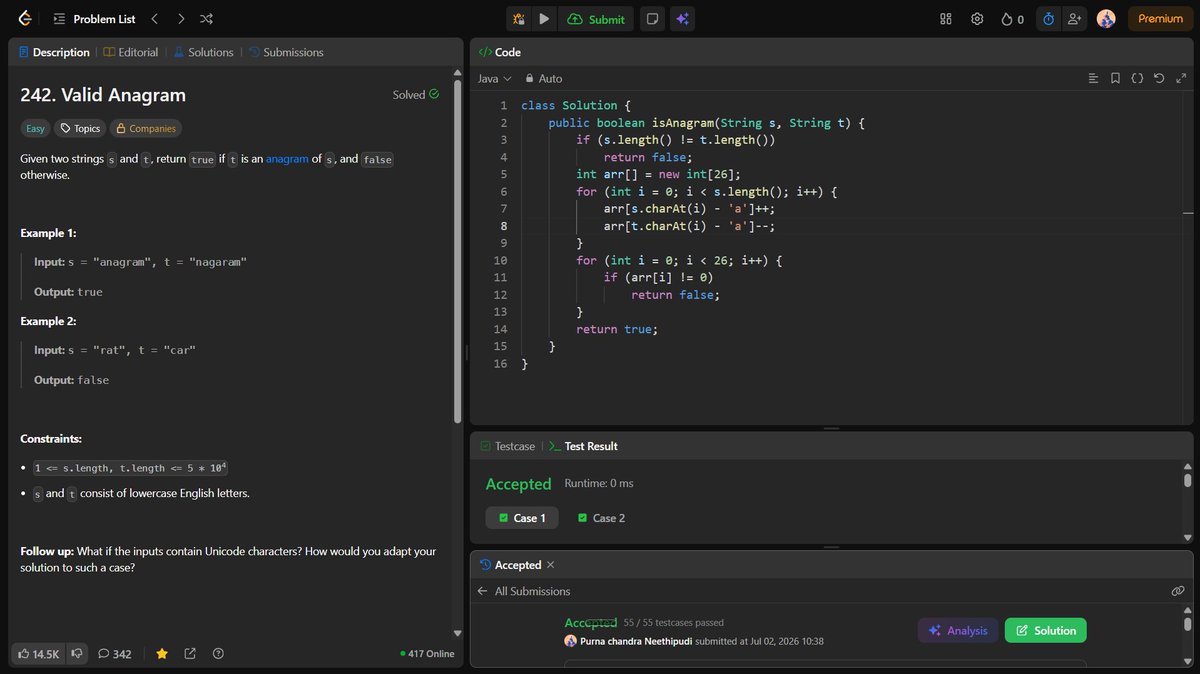Open the layout grid icon
Image resolution: width=1200 pixels, height=674 pixels.
tap(946, 19)
